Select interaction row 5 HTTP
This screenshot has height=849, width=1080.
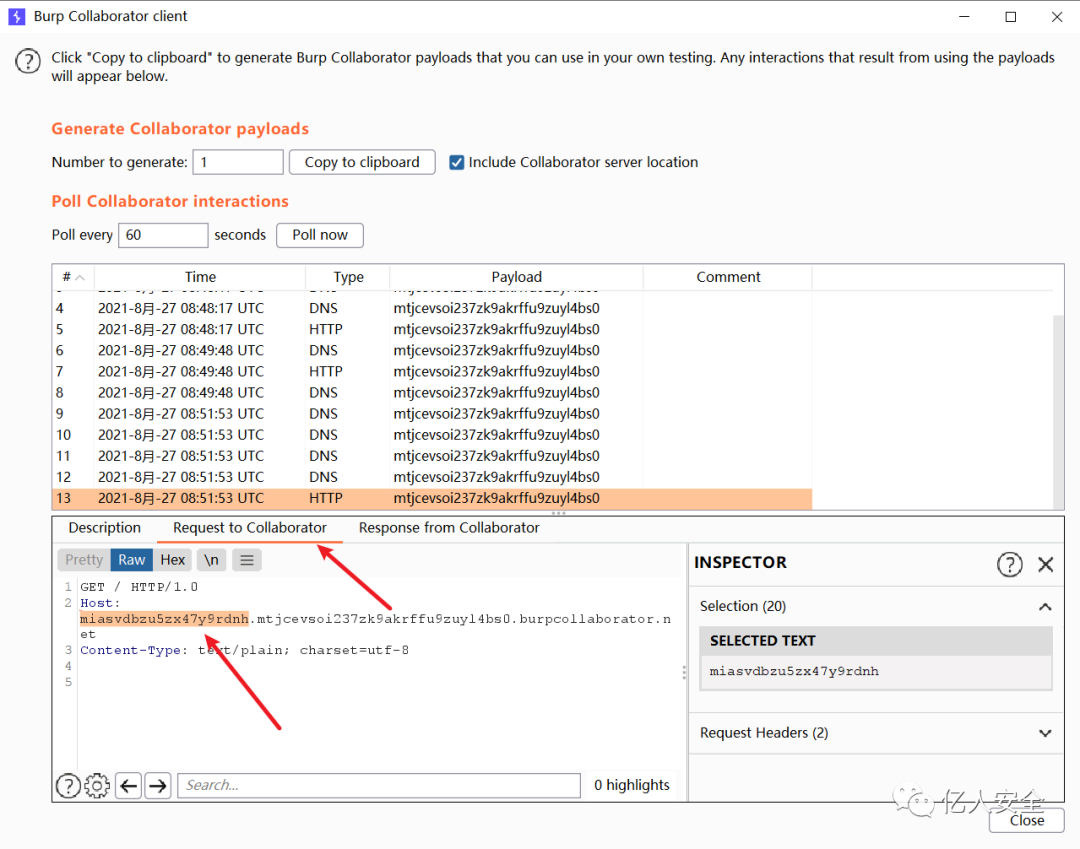click(432, 330)
